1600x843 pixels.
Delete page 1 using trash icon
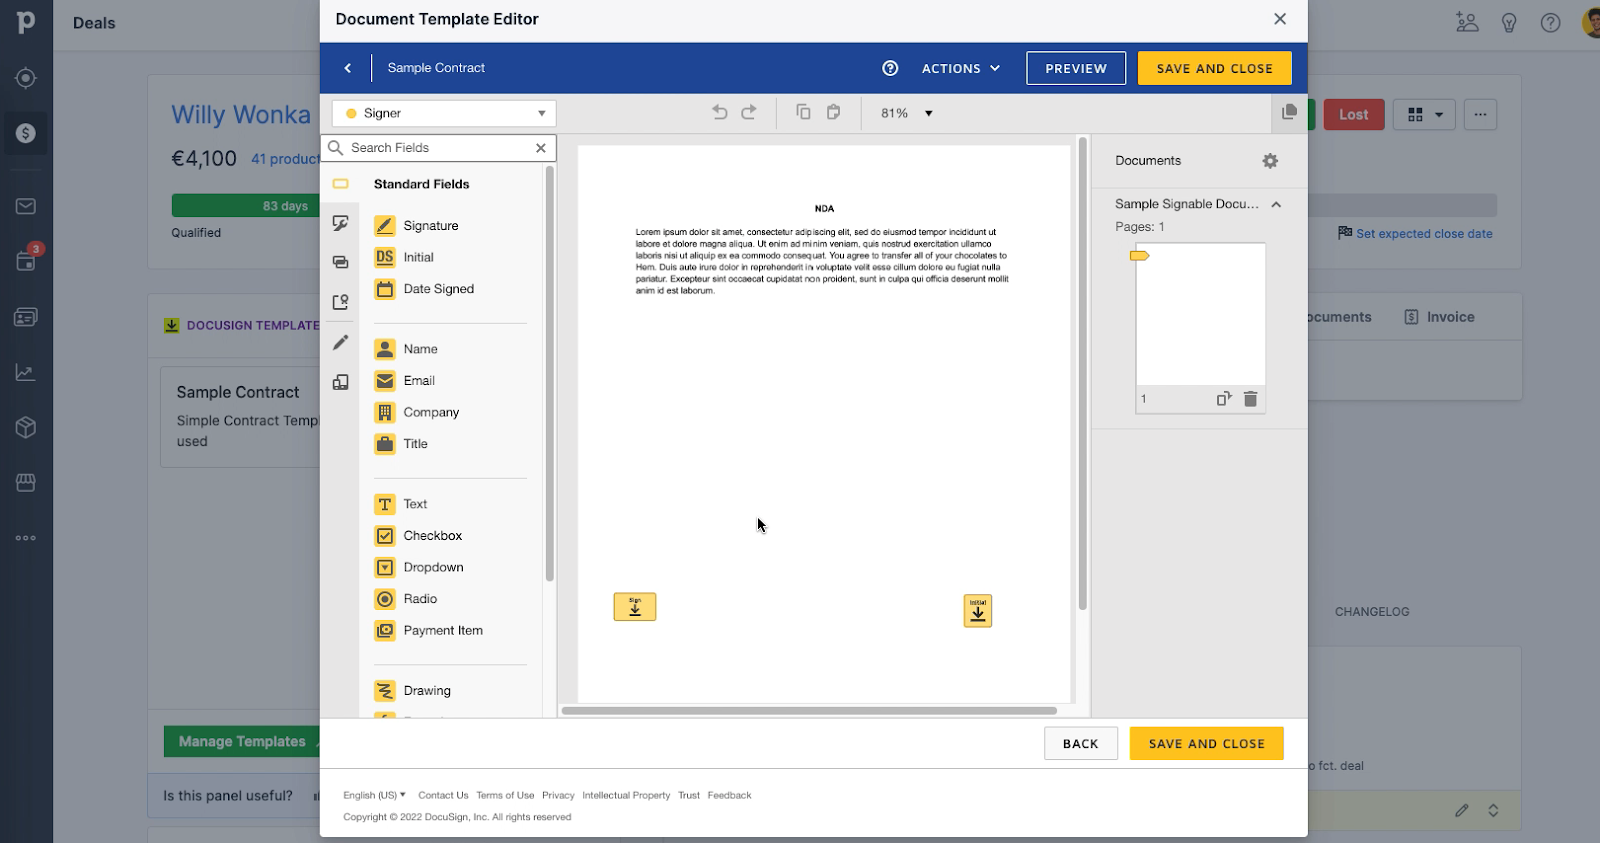(x=1250, y=399)
